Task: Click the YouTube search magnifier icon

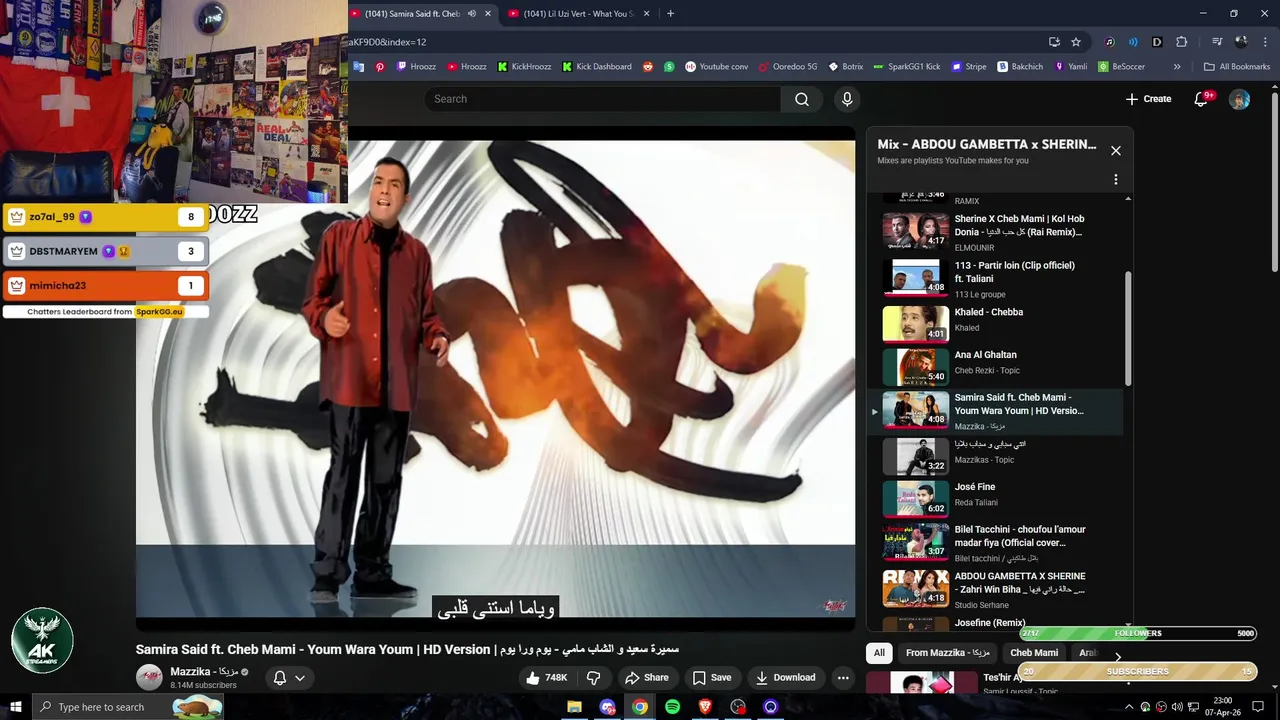Action: [x=802, y=99]
